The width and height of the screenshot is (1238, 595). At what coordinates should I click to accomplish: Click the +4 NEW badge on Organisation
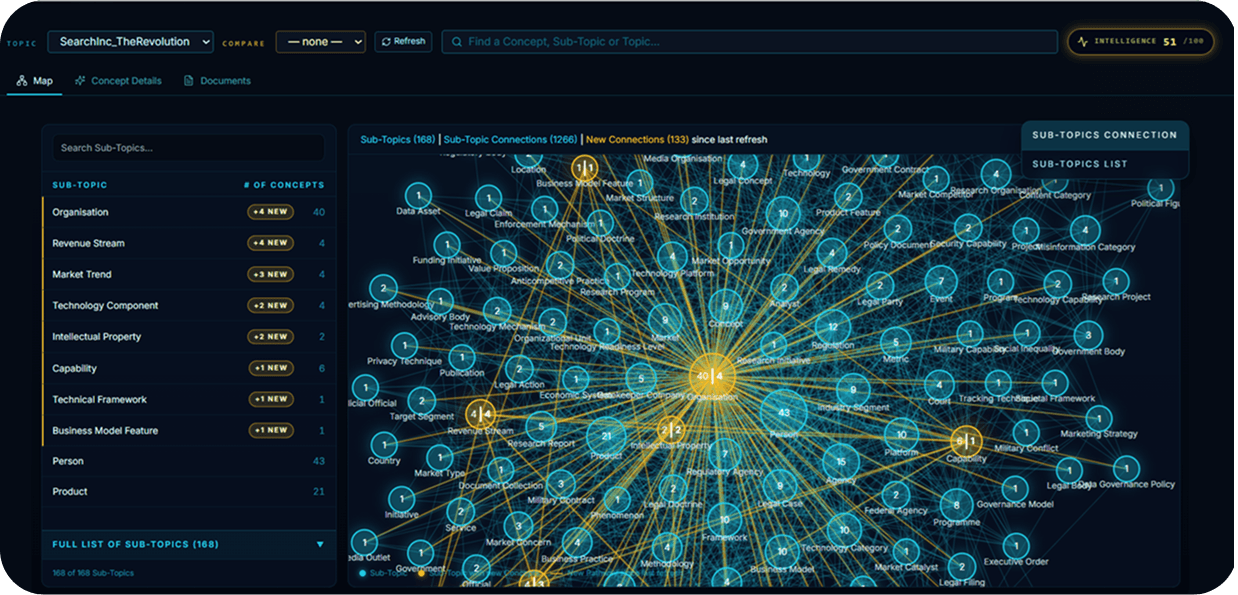click(271, 212)
